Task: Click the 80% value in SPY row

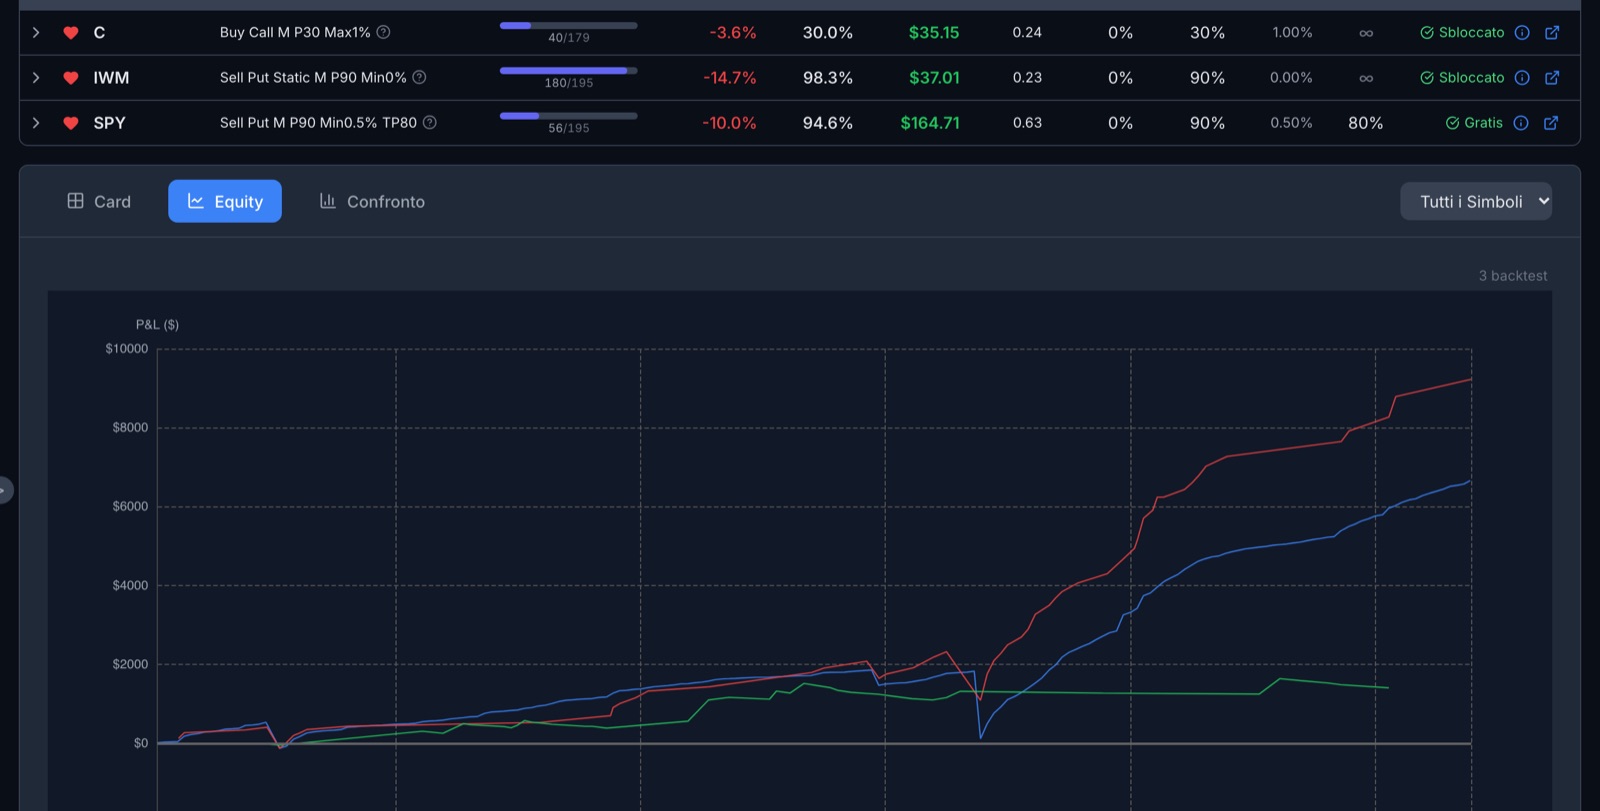Action: point(1366,123)
